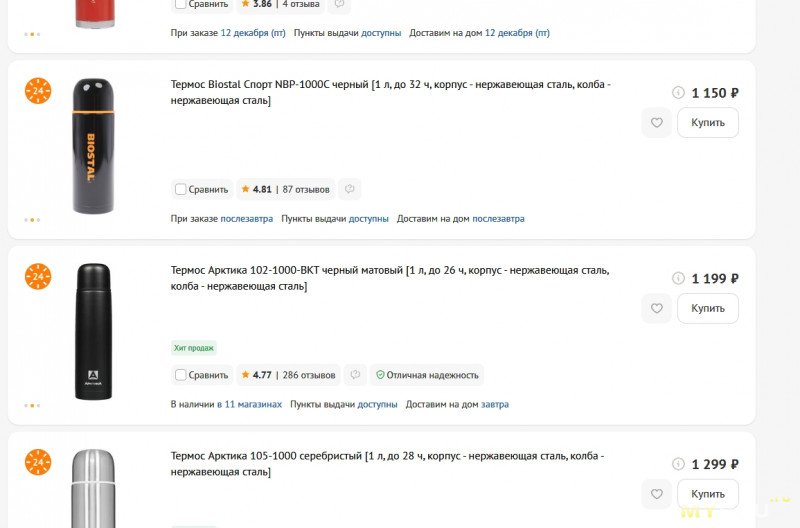The height and width of the screenshot is (528, 800).
Task: Favorite the silver Арктика 105-1000 thermos
Action: pyautogui.click(x=656, y=494)
